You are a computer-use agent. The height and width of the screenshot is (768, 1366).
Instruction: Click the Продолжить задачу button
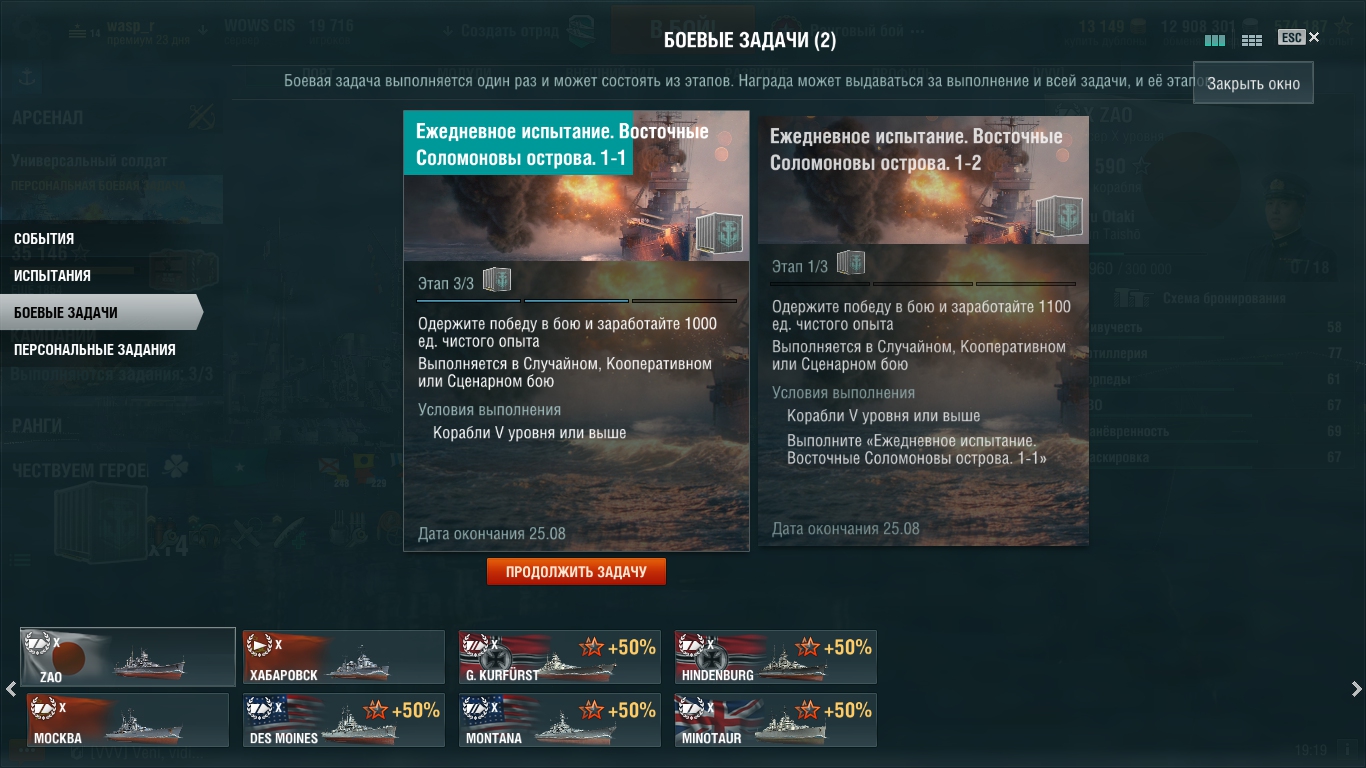pyautogui.click(x=576, y=572)
